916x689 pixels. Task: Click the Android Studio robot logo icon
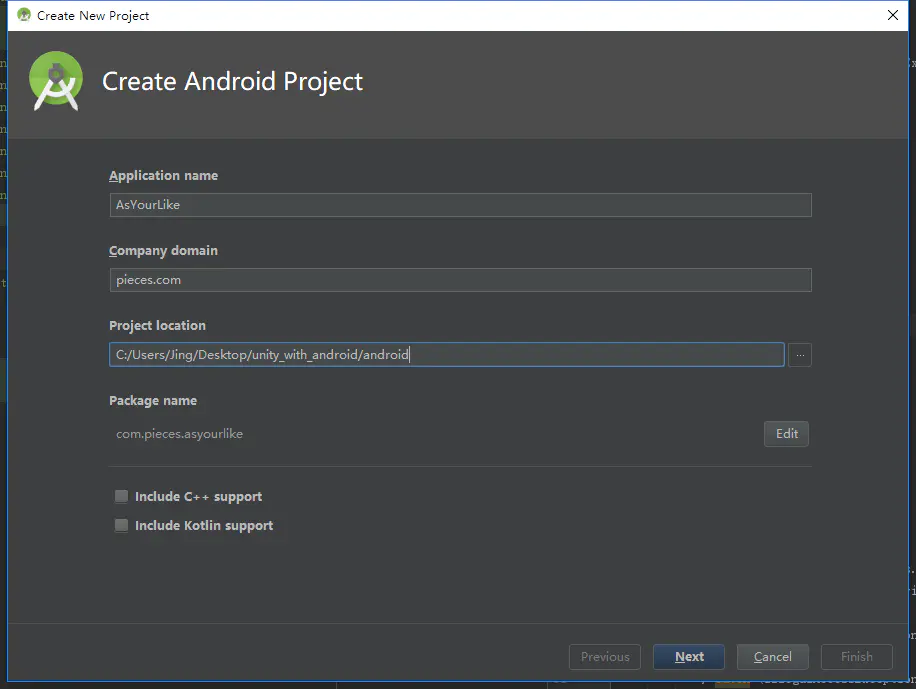click(55, 80)
